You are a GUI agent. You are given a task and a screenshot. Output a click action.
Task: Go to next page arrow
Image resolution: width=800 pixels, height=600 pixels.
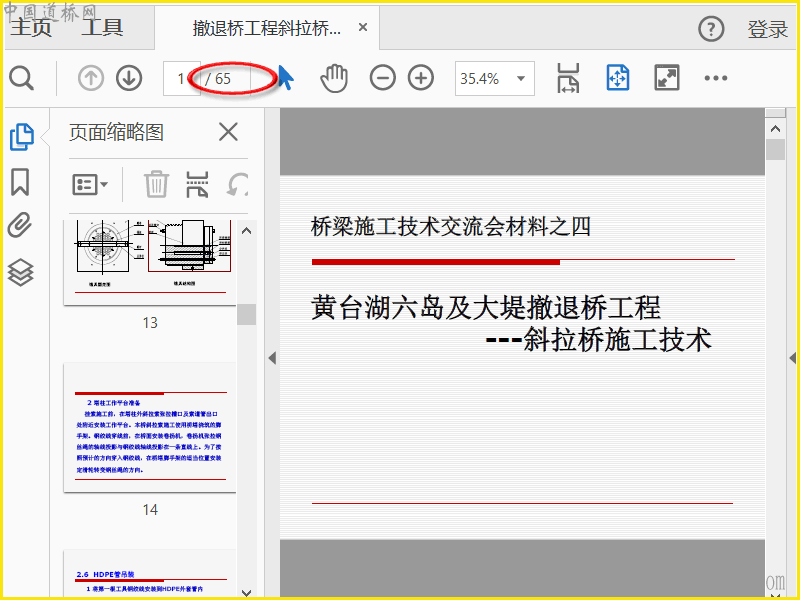point(129,79)
